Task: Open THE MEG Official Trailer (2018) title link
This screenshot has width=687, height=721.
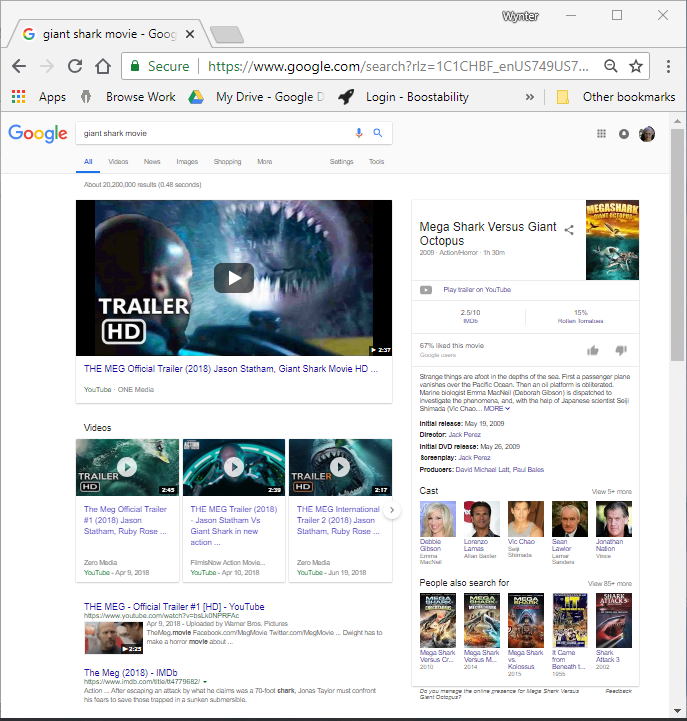Action: (x=231, y=369)
